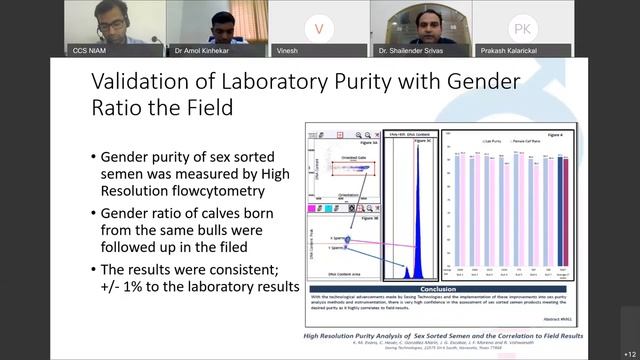Image resolution: width=640 pixels, height=360 pixels.
Task: Click the slide title "Validation of Laboratory Purity with Gender"
Action: pos(306,81)
